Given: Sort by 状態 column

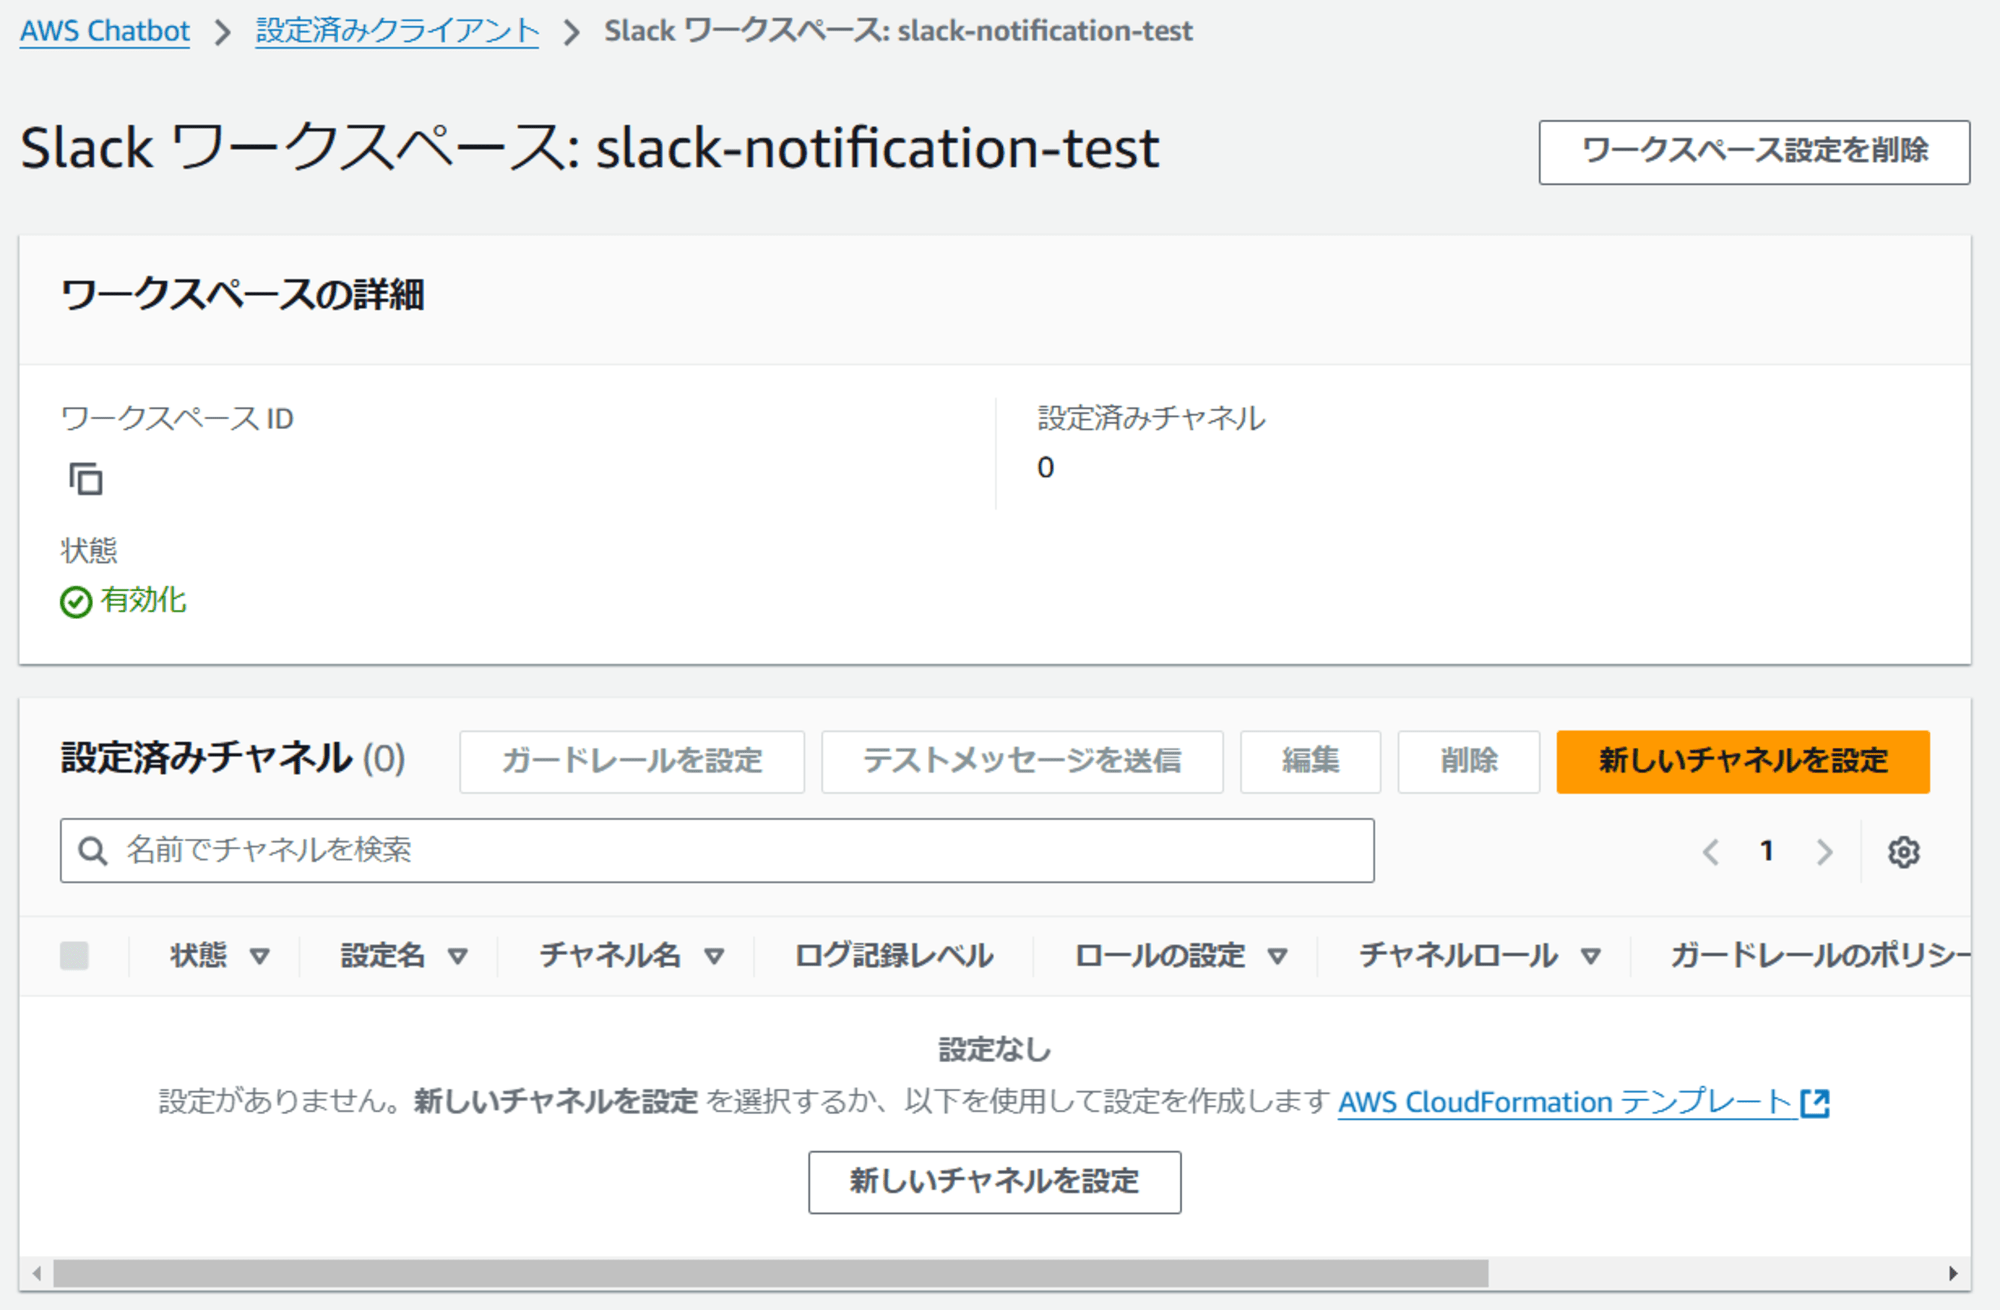Looking at the screenshot, I should pos(260,957).
